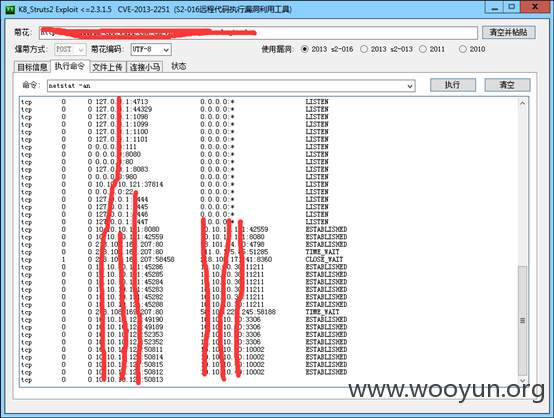Viewport: 554px width, 418px height.
Task: Switch to the 执行命令 tab
Action: (70, 66)
